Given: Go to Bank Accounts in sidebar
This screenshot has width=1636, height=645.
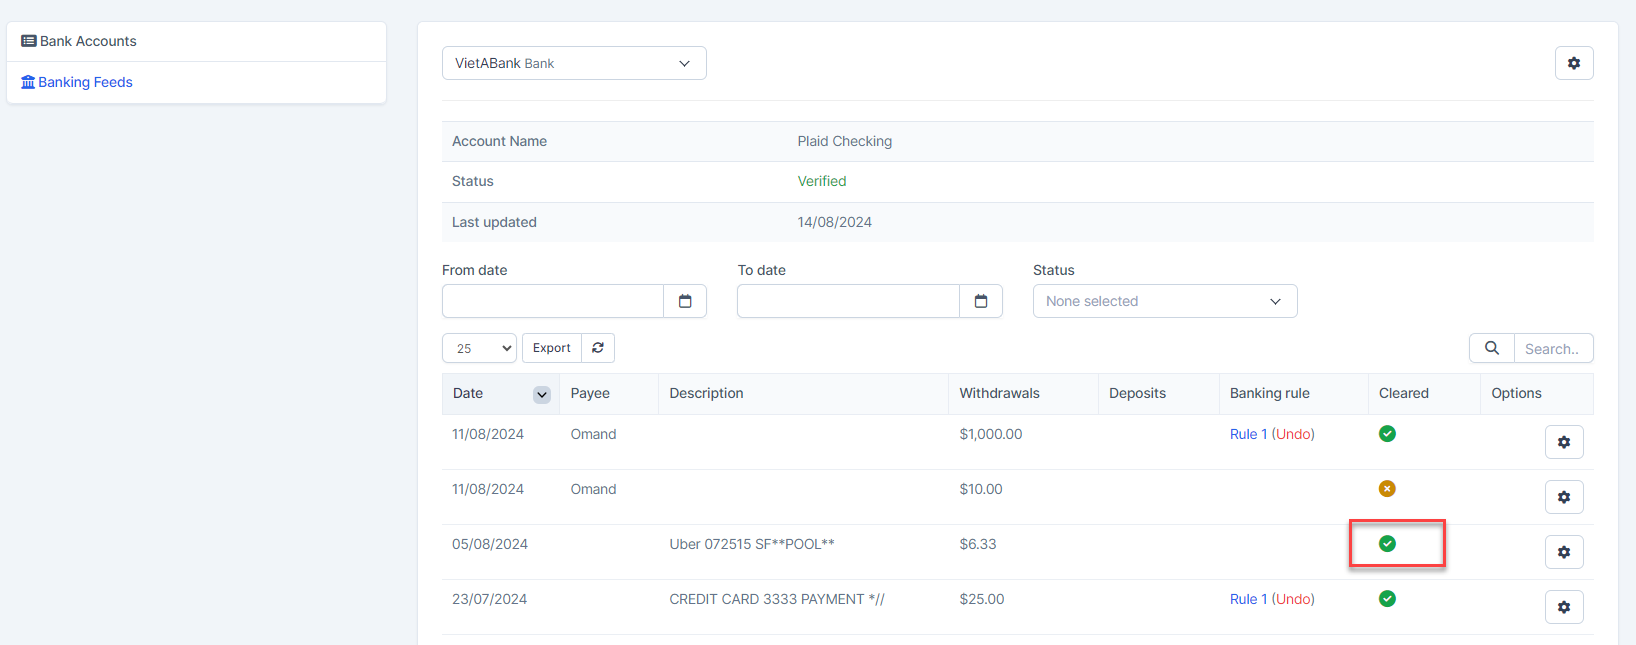Looking at the screenshot, I should [88, 41].
